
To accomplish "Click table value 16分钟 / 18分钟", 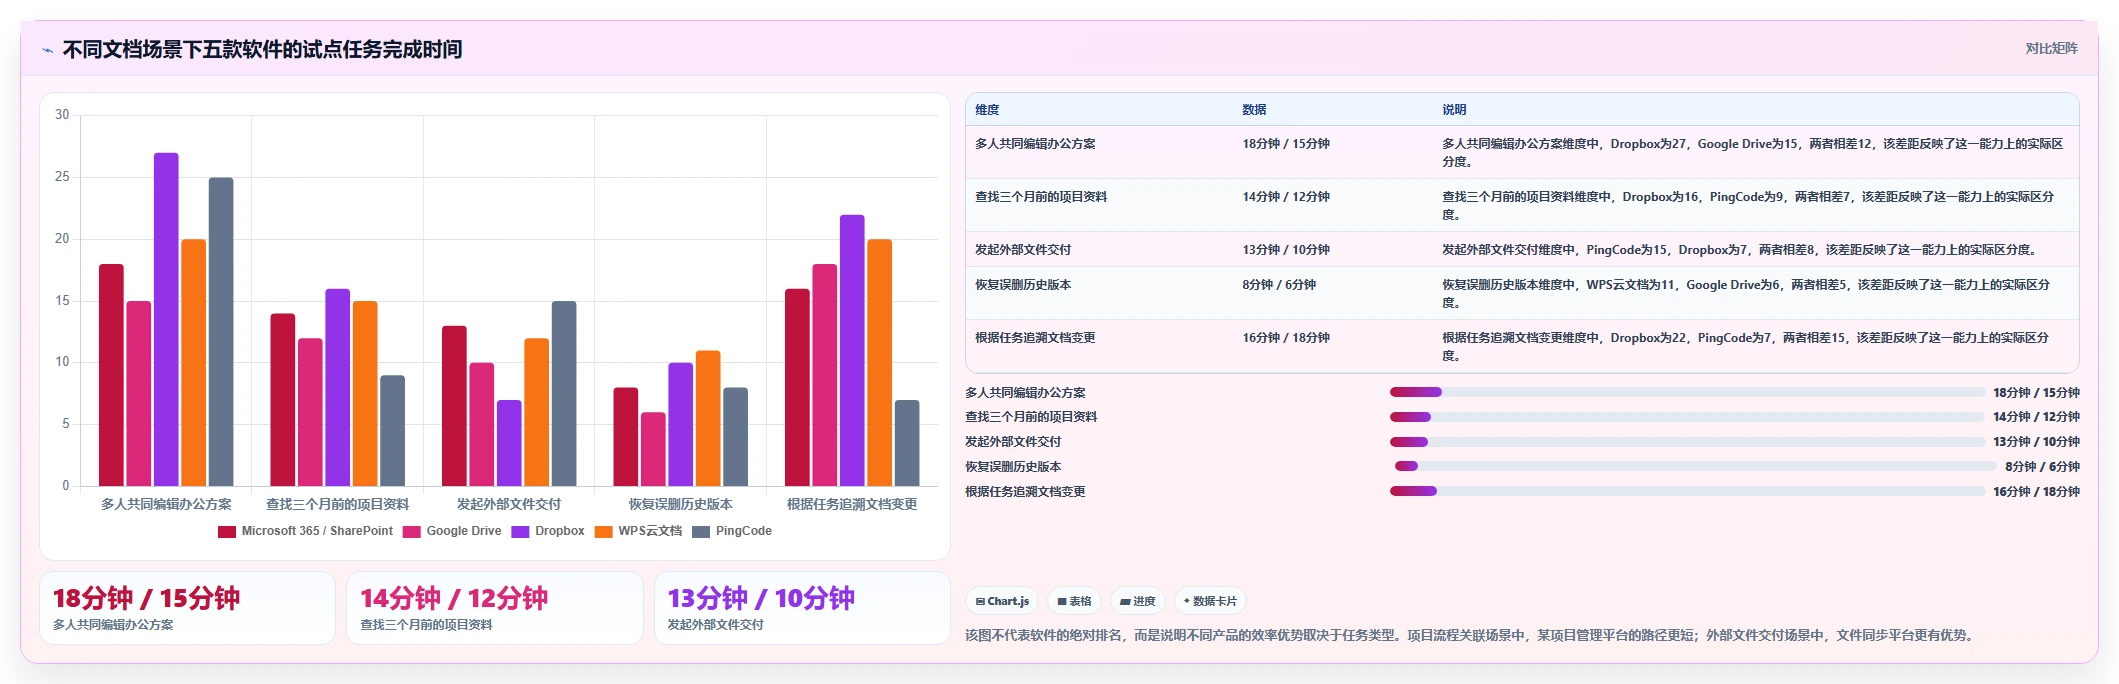I will [x=1286, y=338].
